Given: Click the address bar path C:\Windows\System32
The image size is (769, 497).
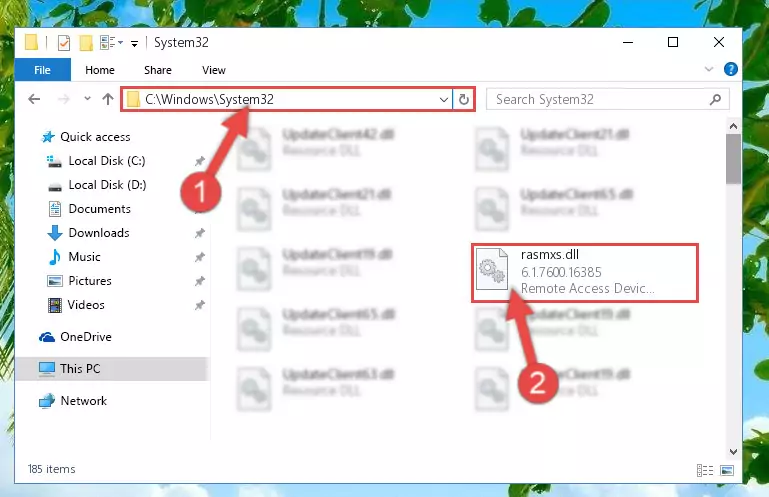Looking at the screenshot, I should click(x=209, y=99).
